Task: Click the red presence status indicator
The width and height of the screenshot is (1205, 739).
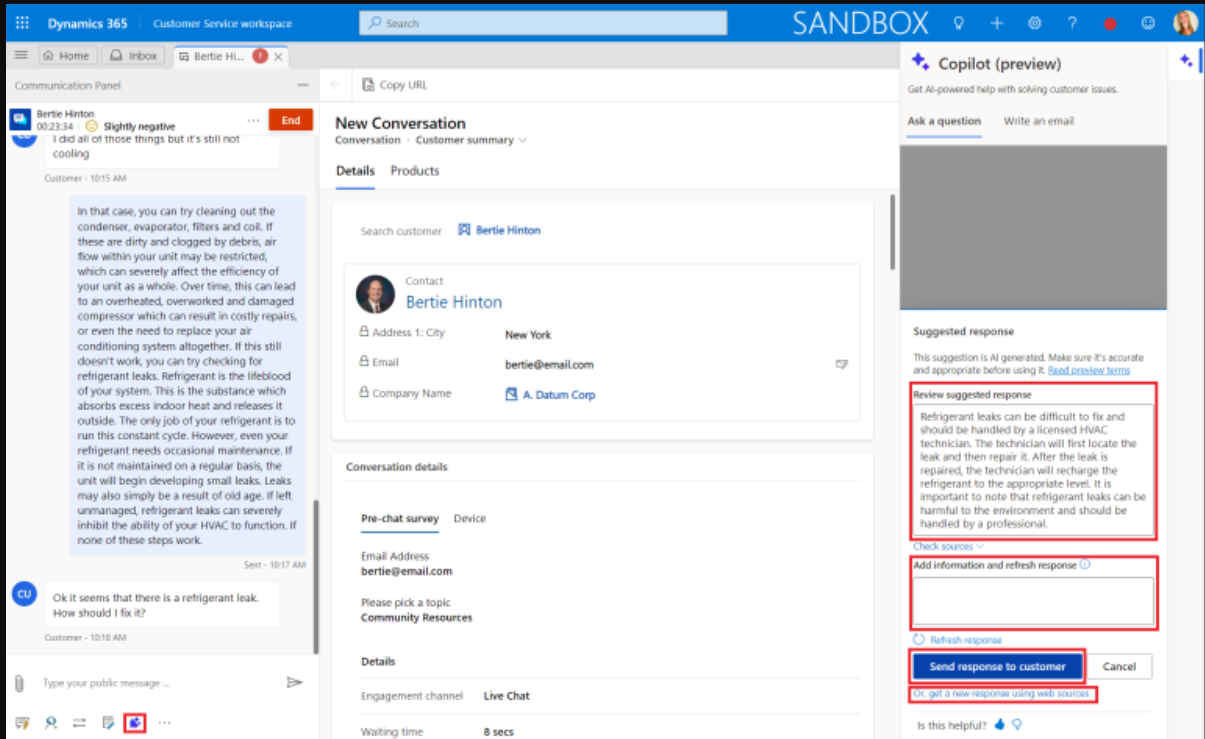Action: pyautogui.click(x=1110, y=23)
